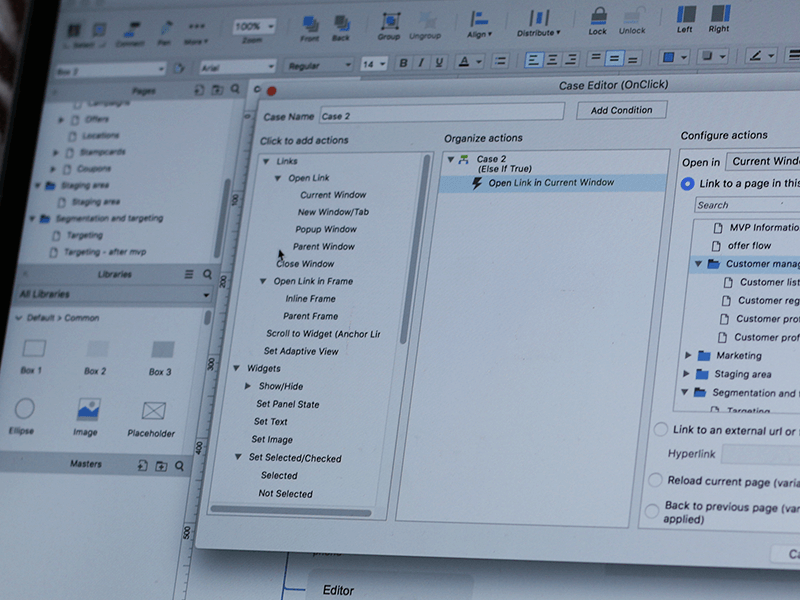800x600 pixels.
Task: Toggle bulleted list icon
Action: click(500, 62)
